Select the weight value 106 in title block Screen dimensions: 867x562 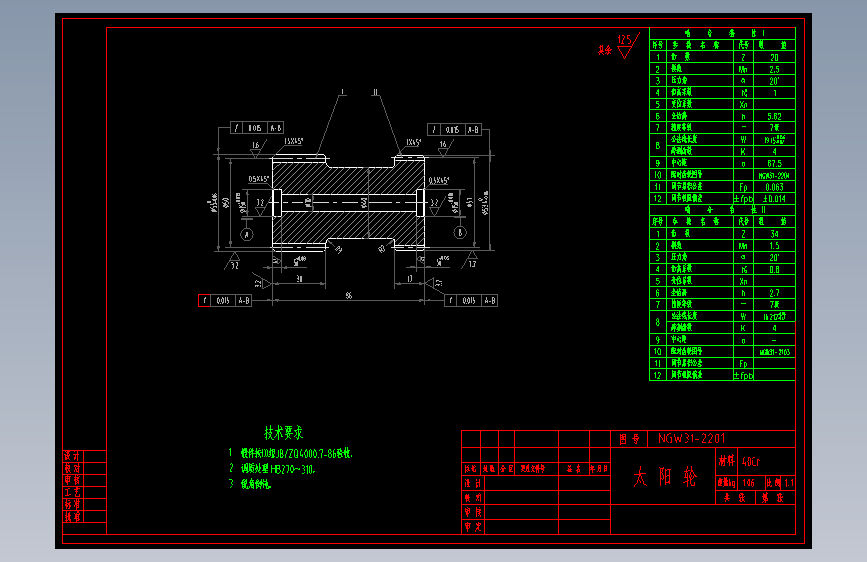tap(749, 483)
